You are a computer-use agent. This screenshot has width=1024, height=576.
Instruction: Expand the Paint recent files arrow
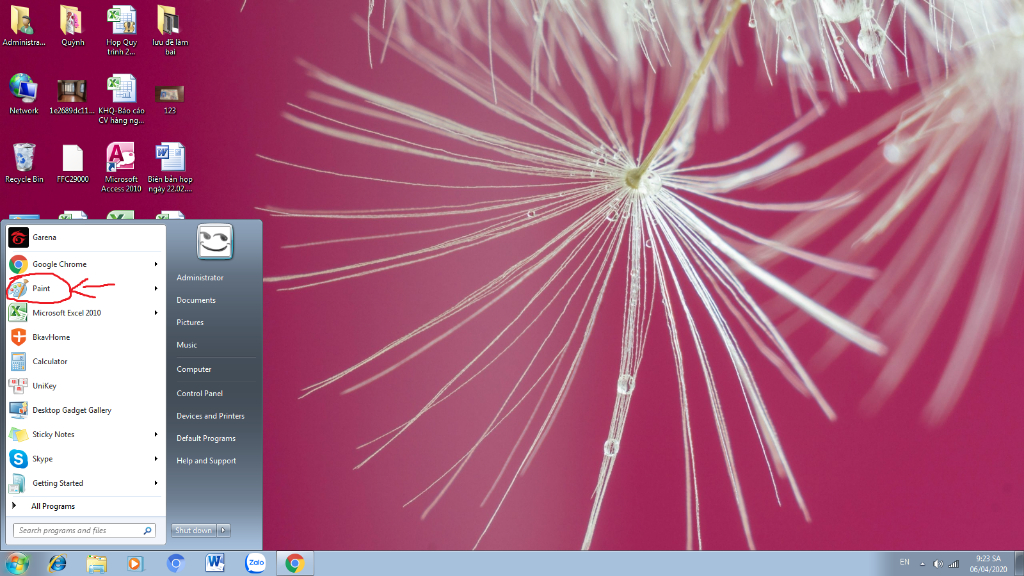click(x=156, y=288)
